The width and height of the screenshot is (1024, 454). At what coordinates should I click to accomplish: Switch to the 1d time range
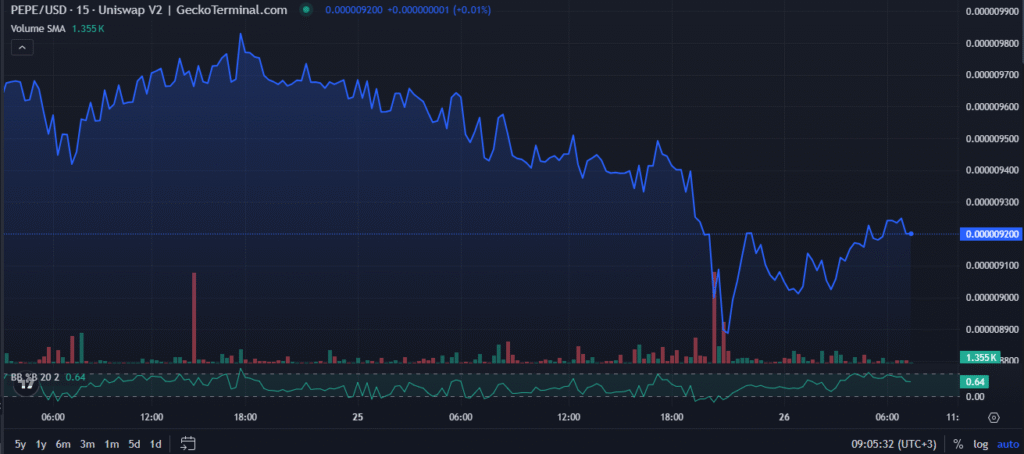[x=155, y=443]
